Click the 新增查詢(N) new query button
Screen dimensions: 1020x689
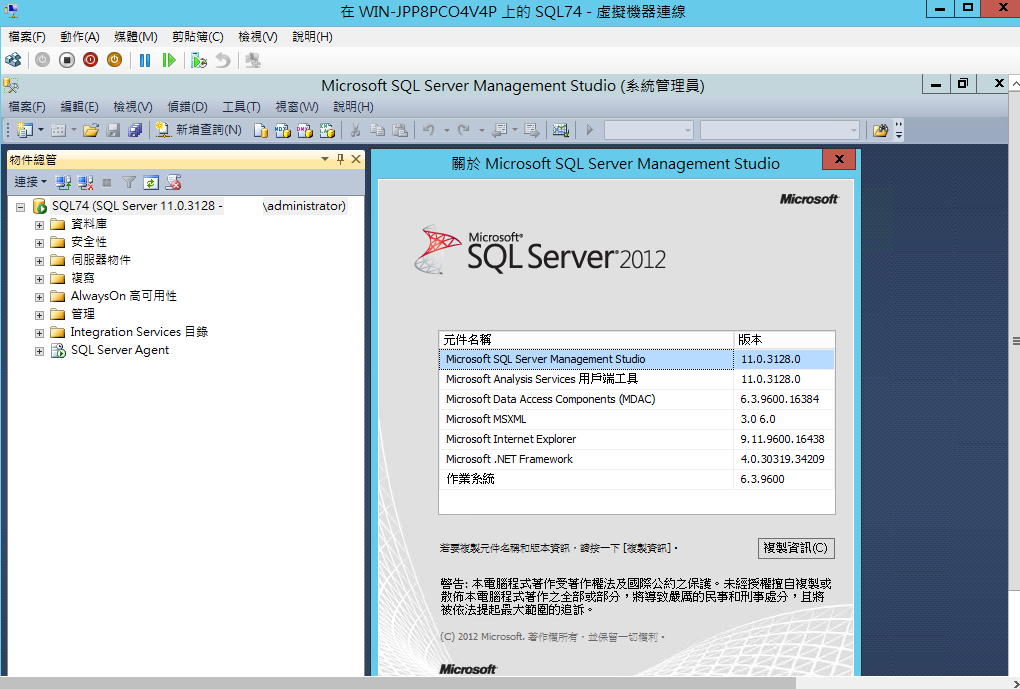pos(199,130)
